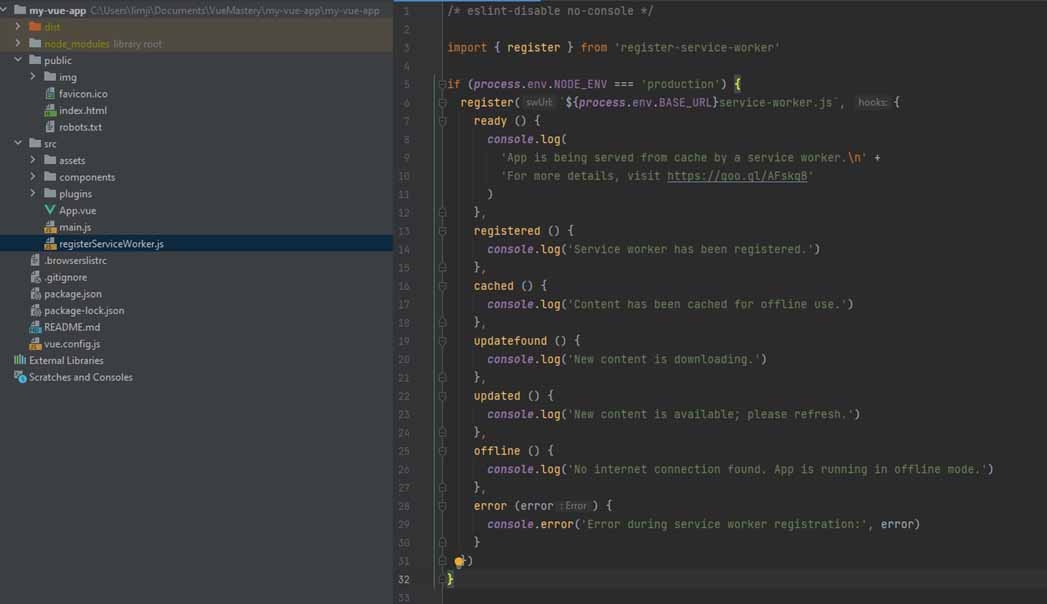Select main.js in the project tree
This screenshot has width=1047, height=604.
[75, 227]
